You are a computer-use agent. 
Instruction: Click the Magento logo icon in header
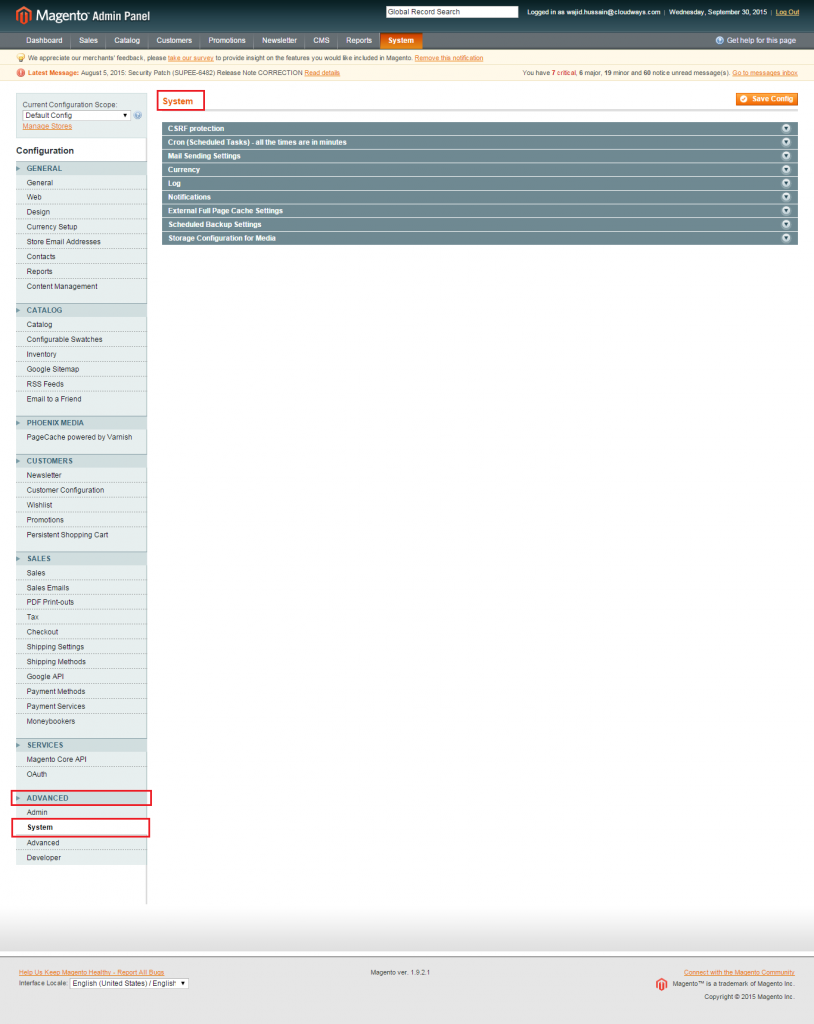(24, 14)
